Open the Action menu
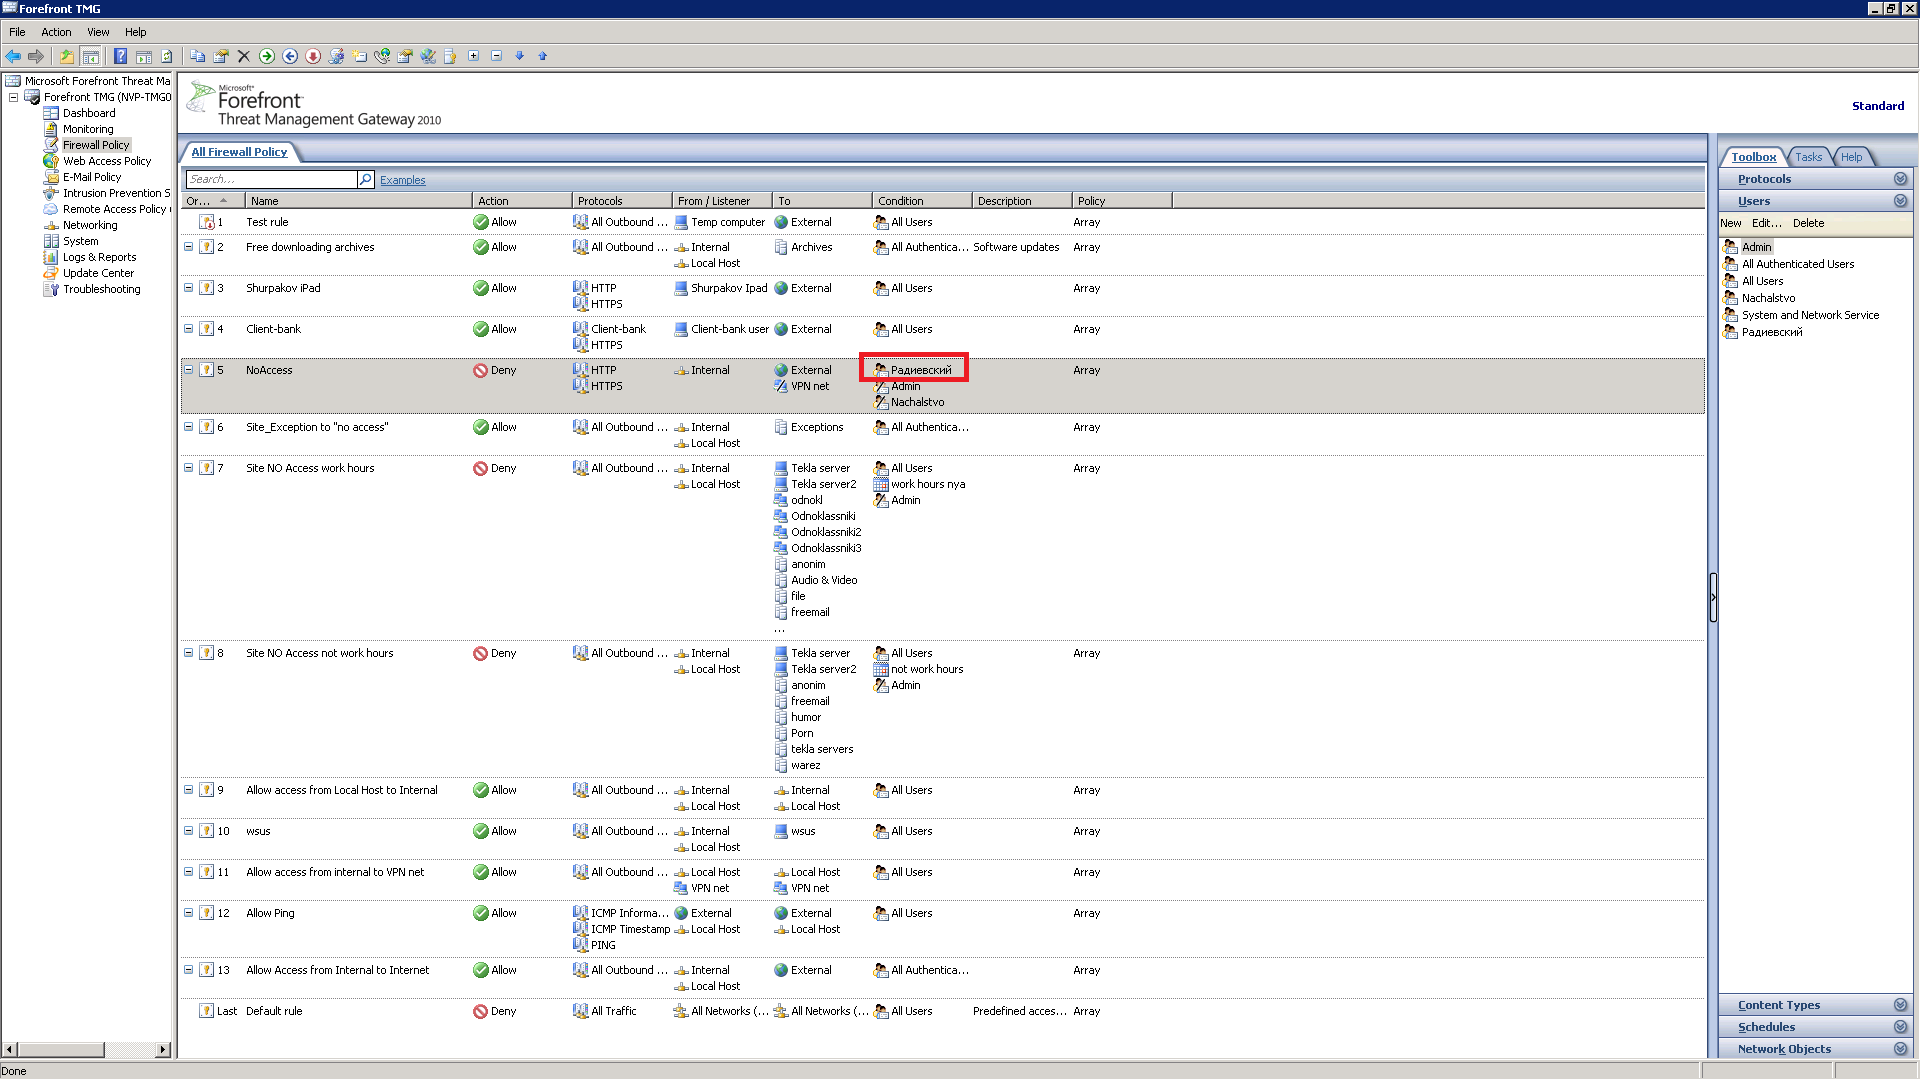1920x1080 pixels. [56, 32]
